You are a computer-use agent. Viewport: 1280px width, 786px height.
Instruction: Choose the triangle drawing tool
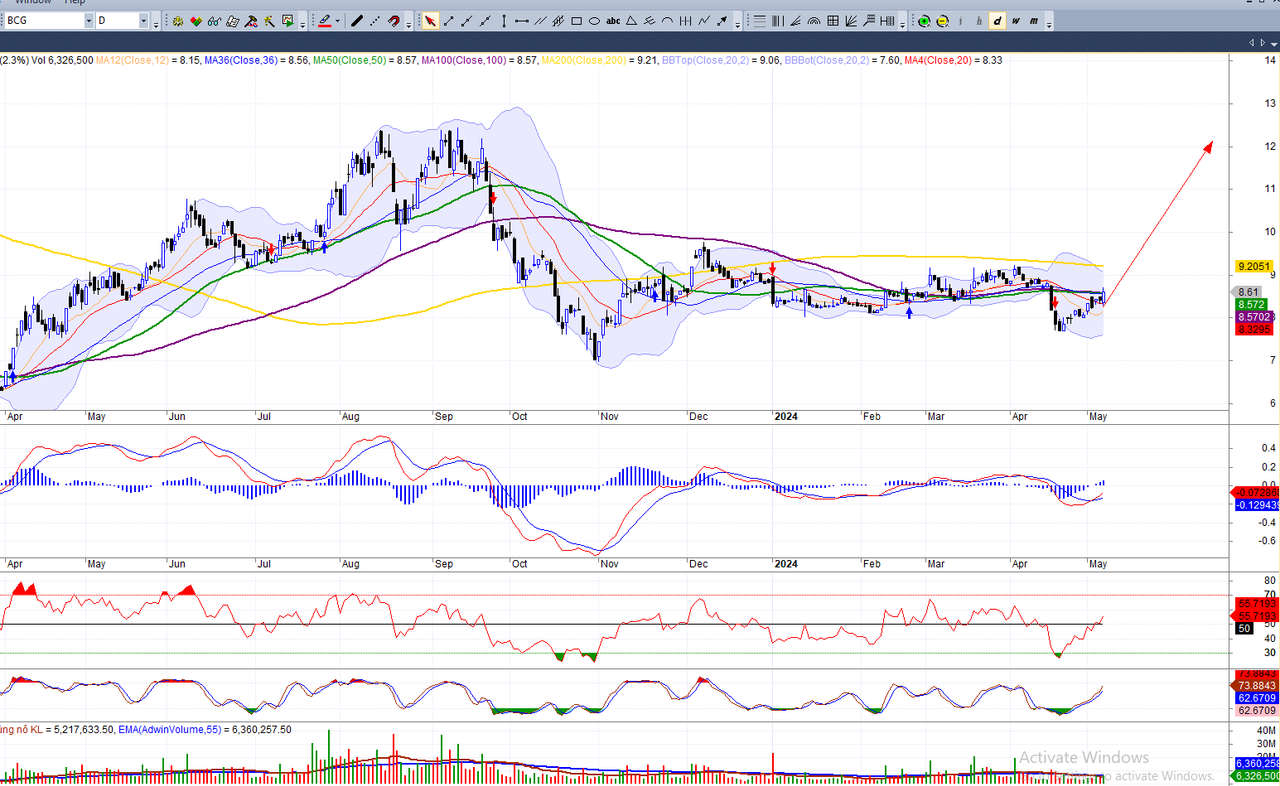click(631, 21)
